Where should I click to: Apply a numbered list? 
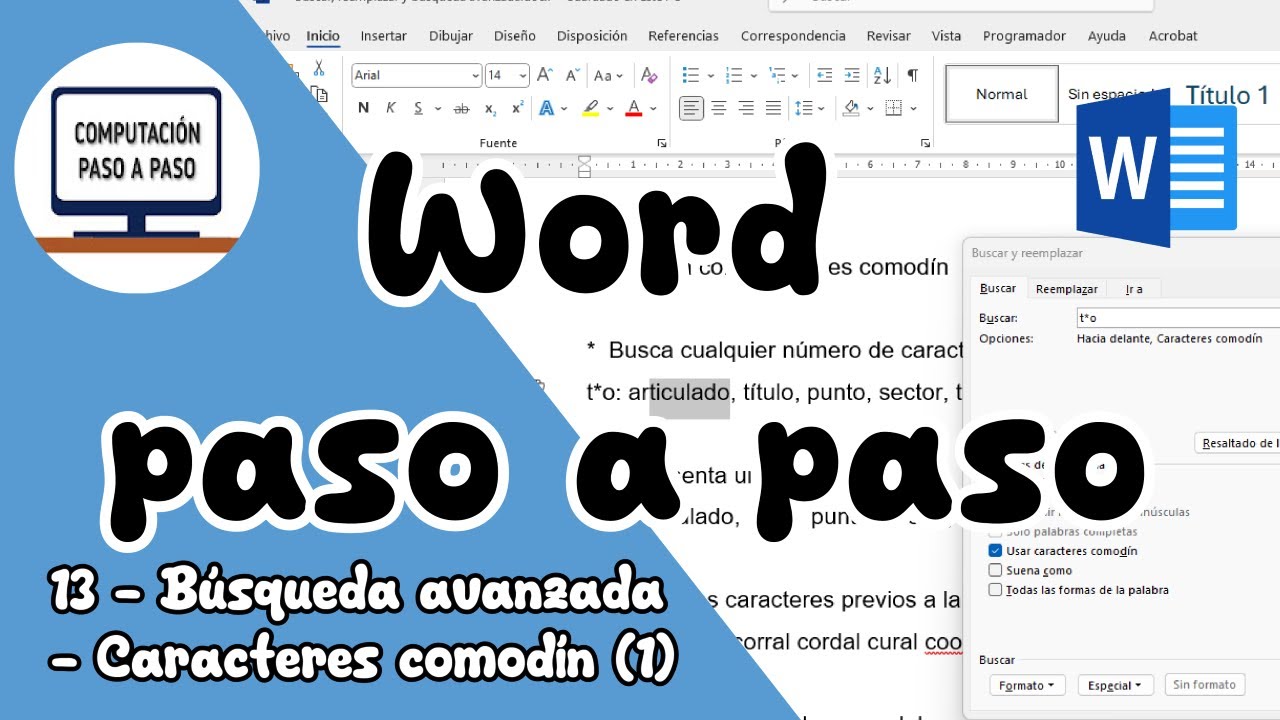734,75
